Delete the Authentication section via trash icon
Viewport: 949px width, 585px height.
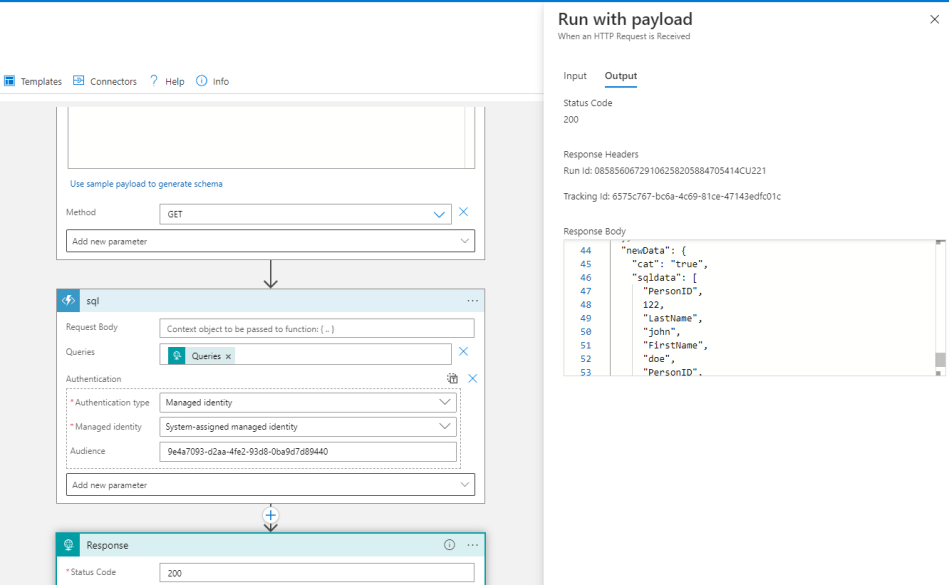452,379
